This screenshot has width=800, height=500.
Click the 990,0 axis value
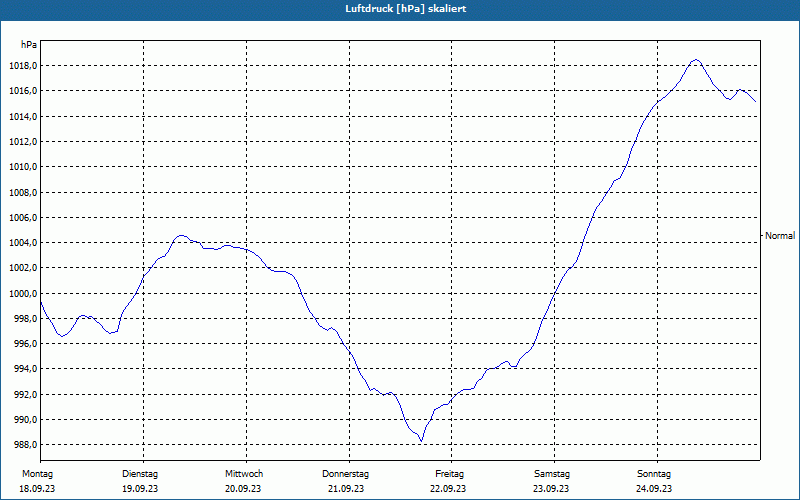25,419
